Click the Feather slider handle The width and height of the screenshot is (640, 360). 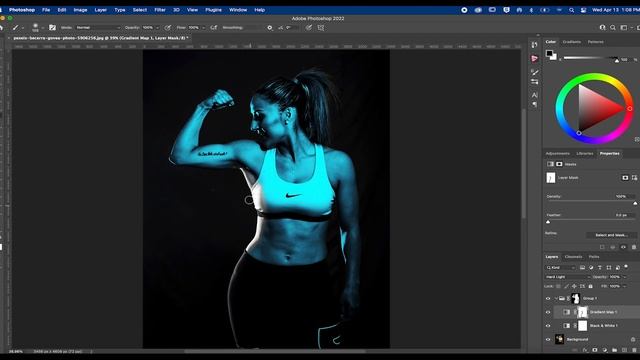pyautogui.click(x=548, y=222)
